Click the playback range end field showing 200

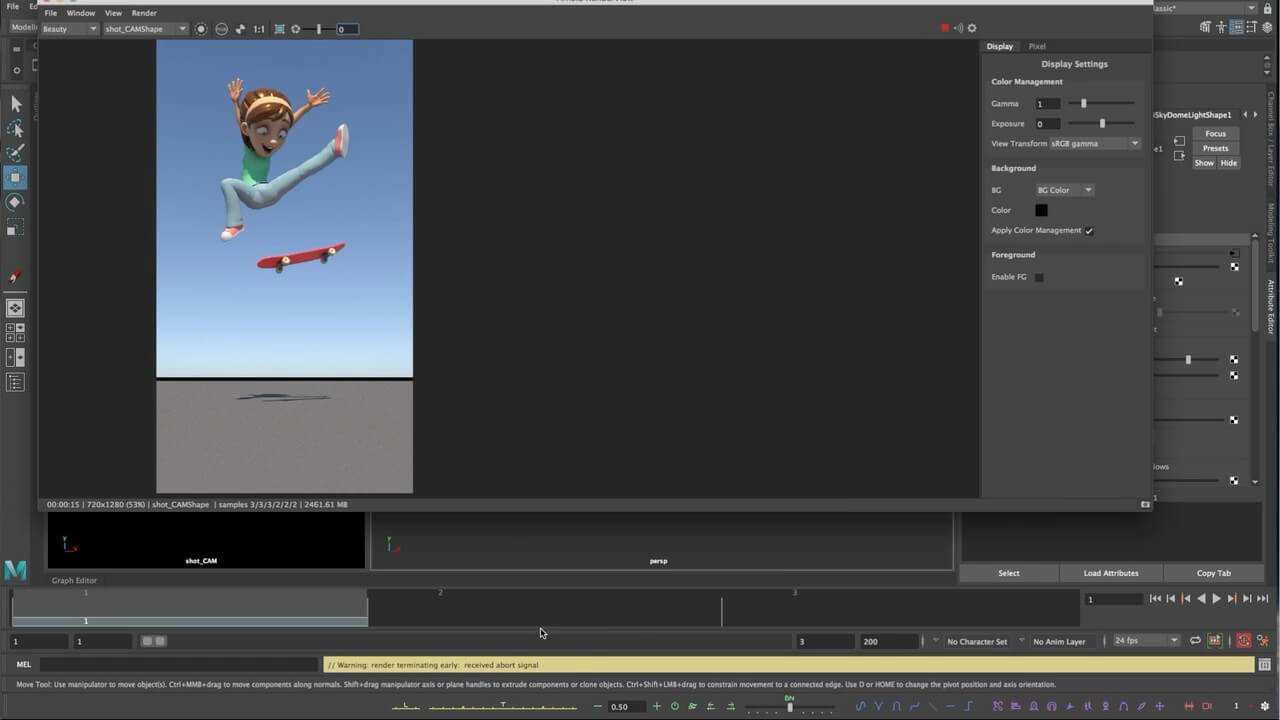click(888, 641)
